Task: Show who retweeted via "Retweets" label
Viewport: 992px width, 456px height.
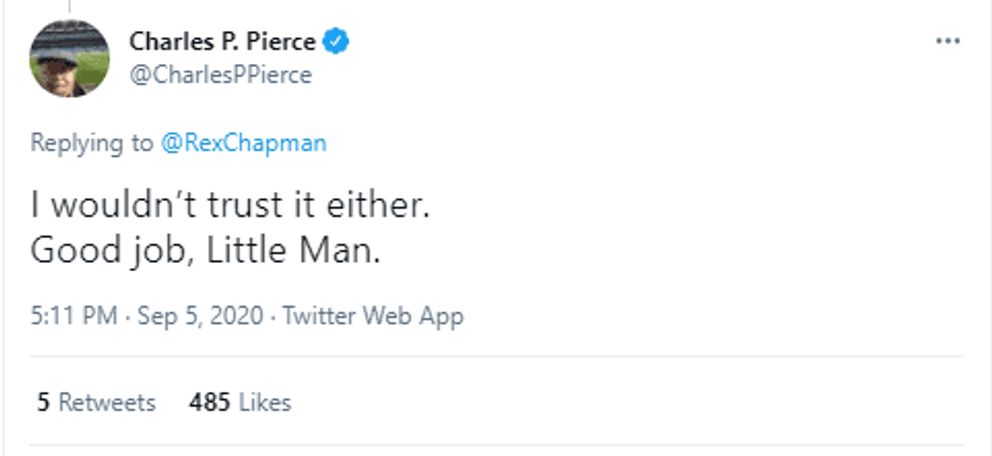Action: click(107, 403)
